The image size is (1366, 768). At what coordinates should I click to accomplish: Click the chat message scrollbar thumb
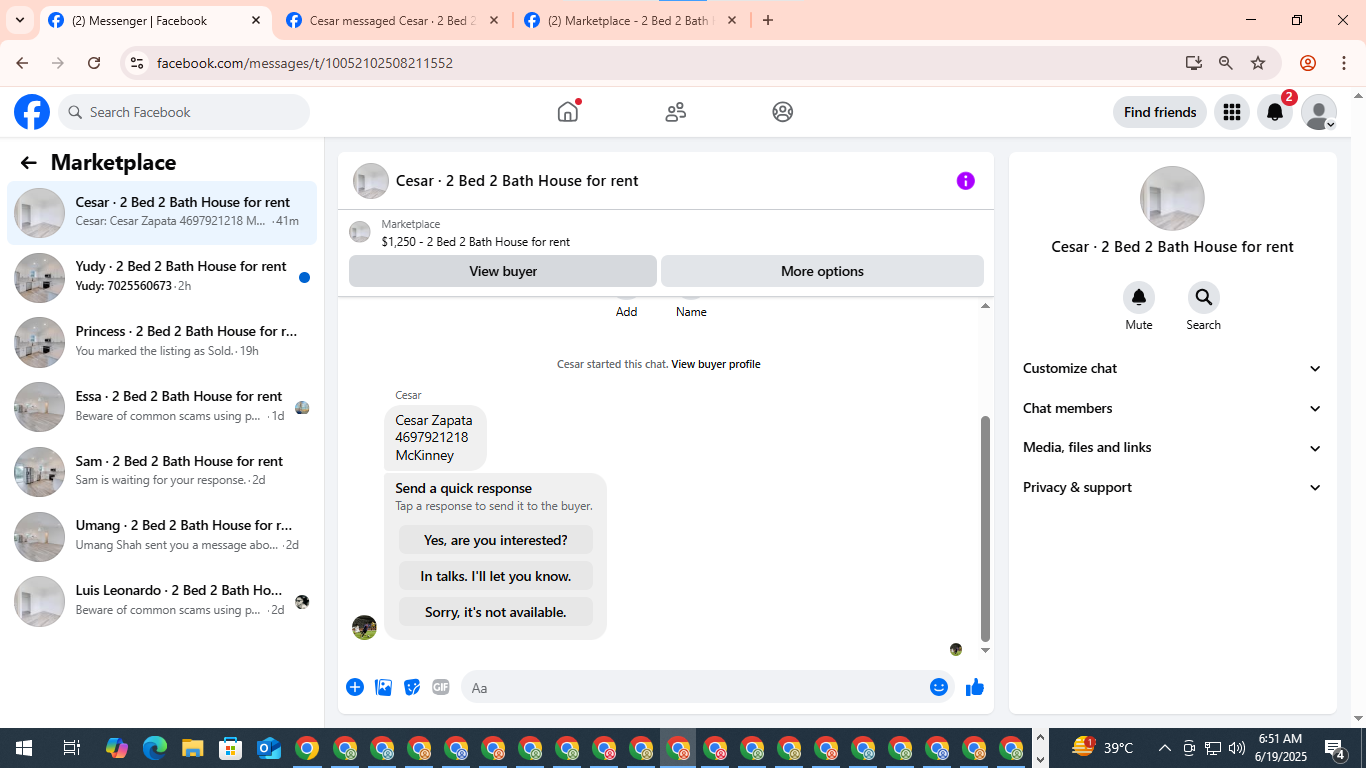pos(985,529)
